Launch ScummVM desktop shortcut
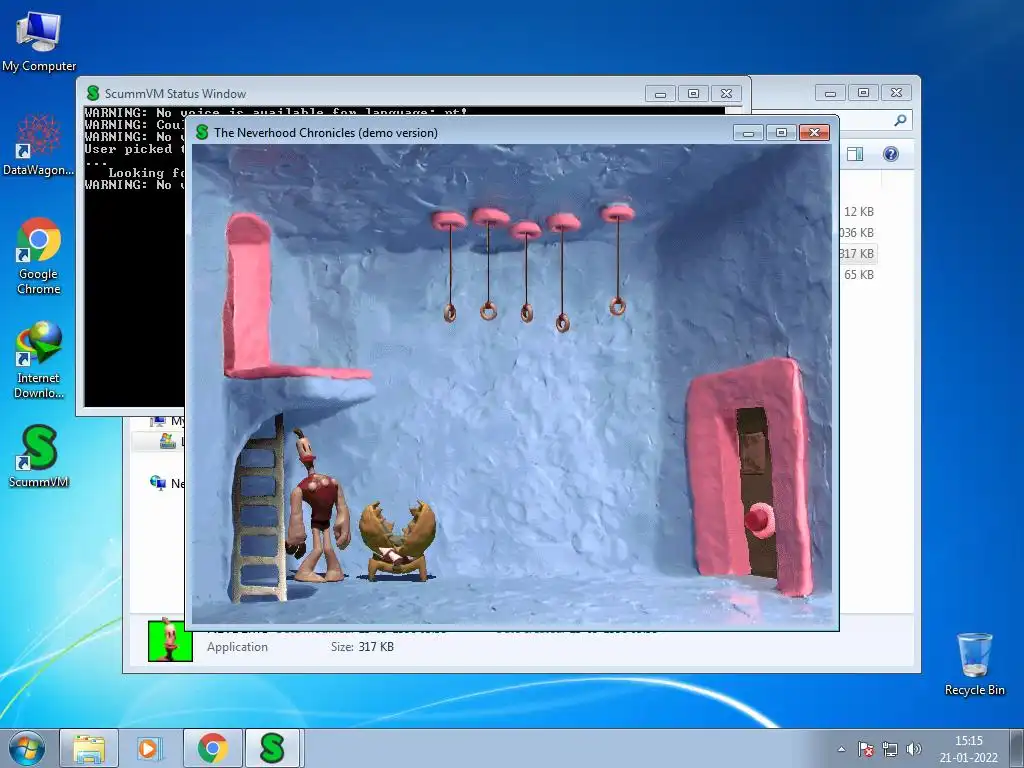Viewport: 1024px width, 768px height. point(39,456)
